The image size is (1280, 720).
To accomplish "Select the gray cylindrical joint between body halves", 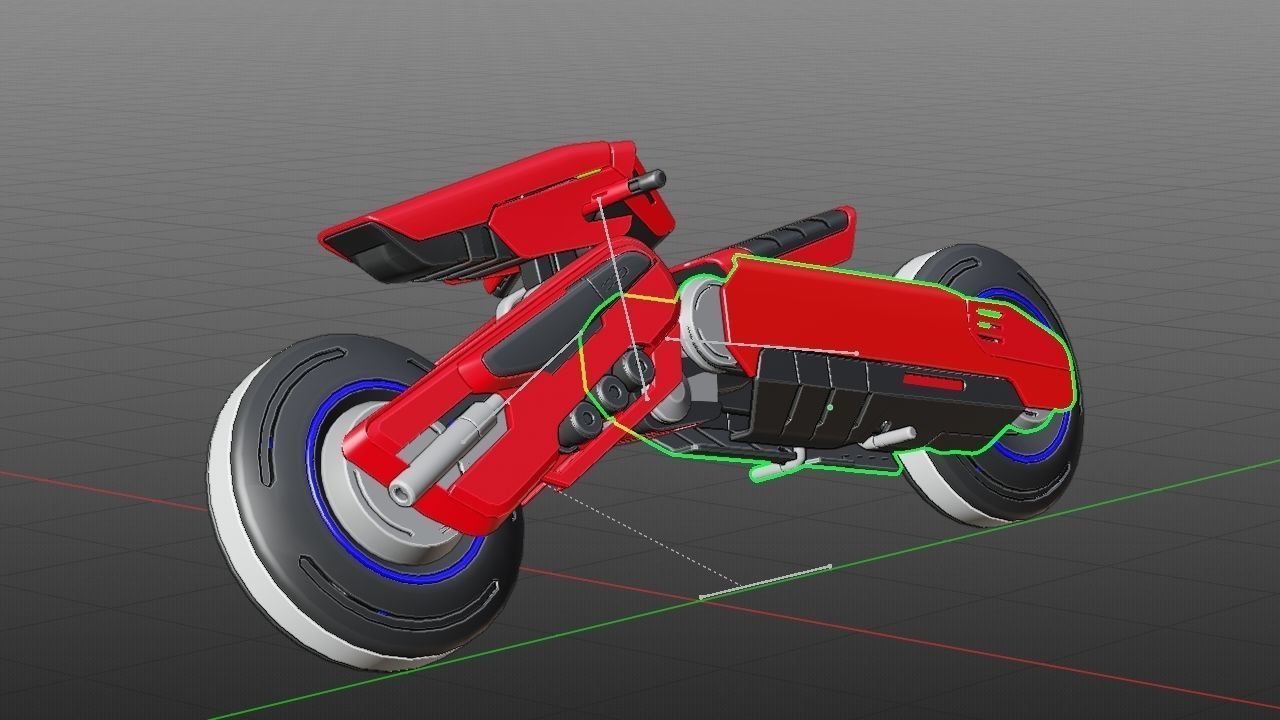I will pyautogui.click(x=704, y=320).
